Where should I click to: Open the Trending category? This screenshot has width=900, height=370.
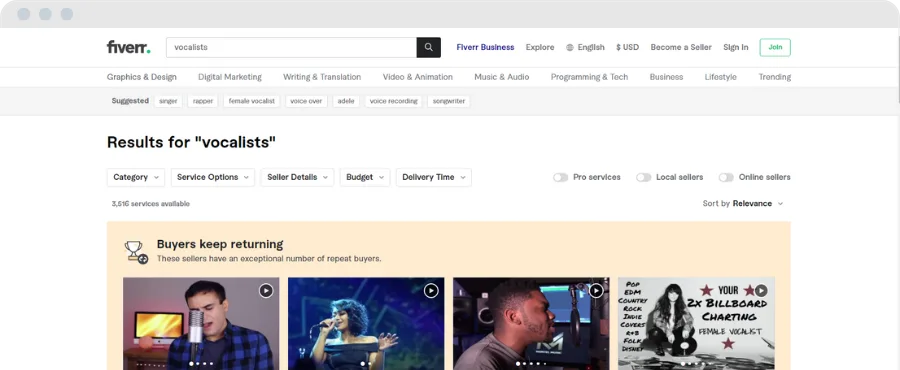click(775, 77)
